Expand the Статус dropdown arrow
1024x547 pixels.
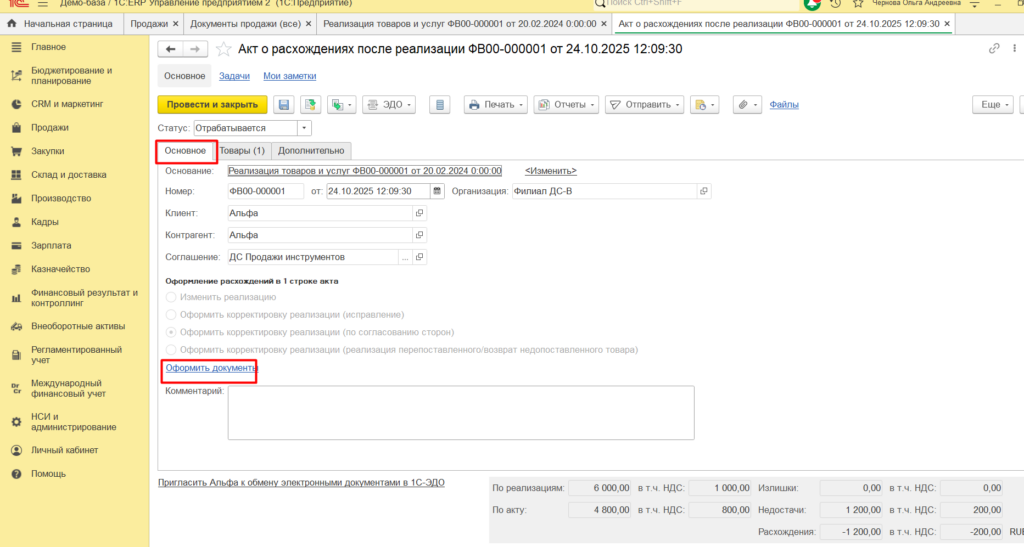[x=304, y=128]
